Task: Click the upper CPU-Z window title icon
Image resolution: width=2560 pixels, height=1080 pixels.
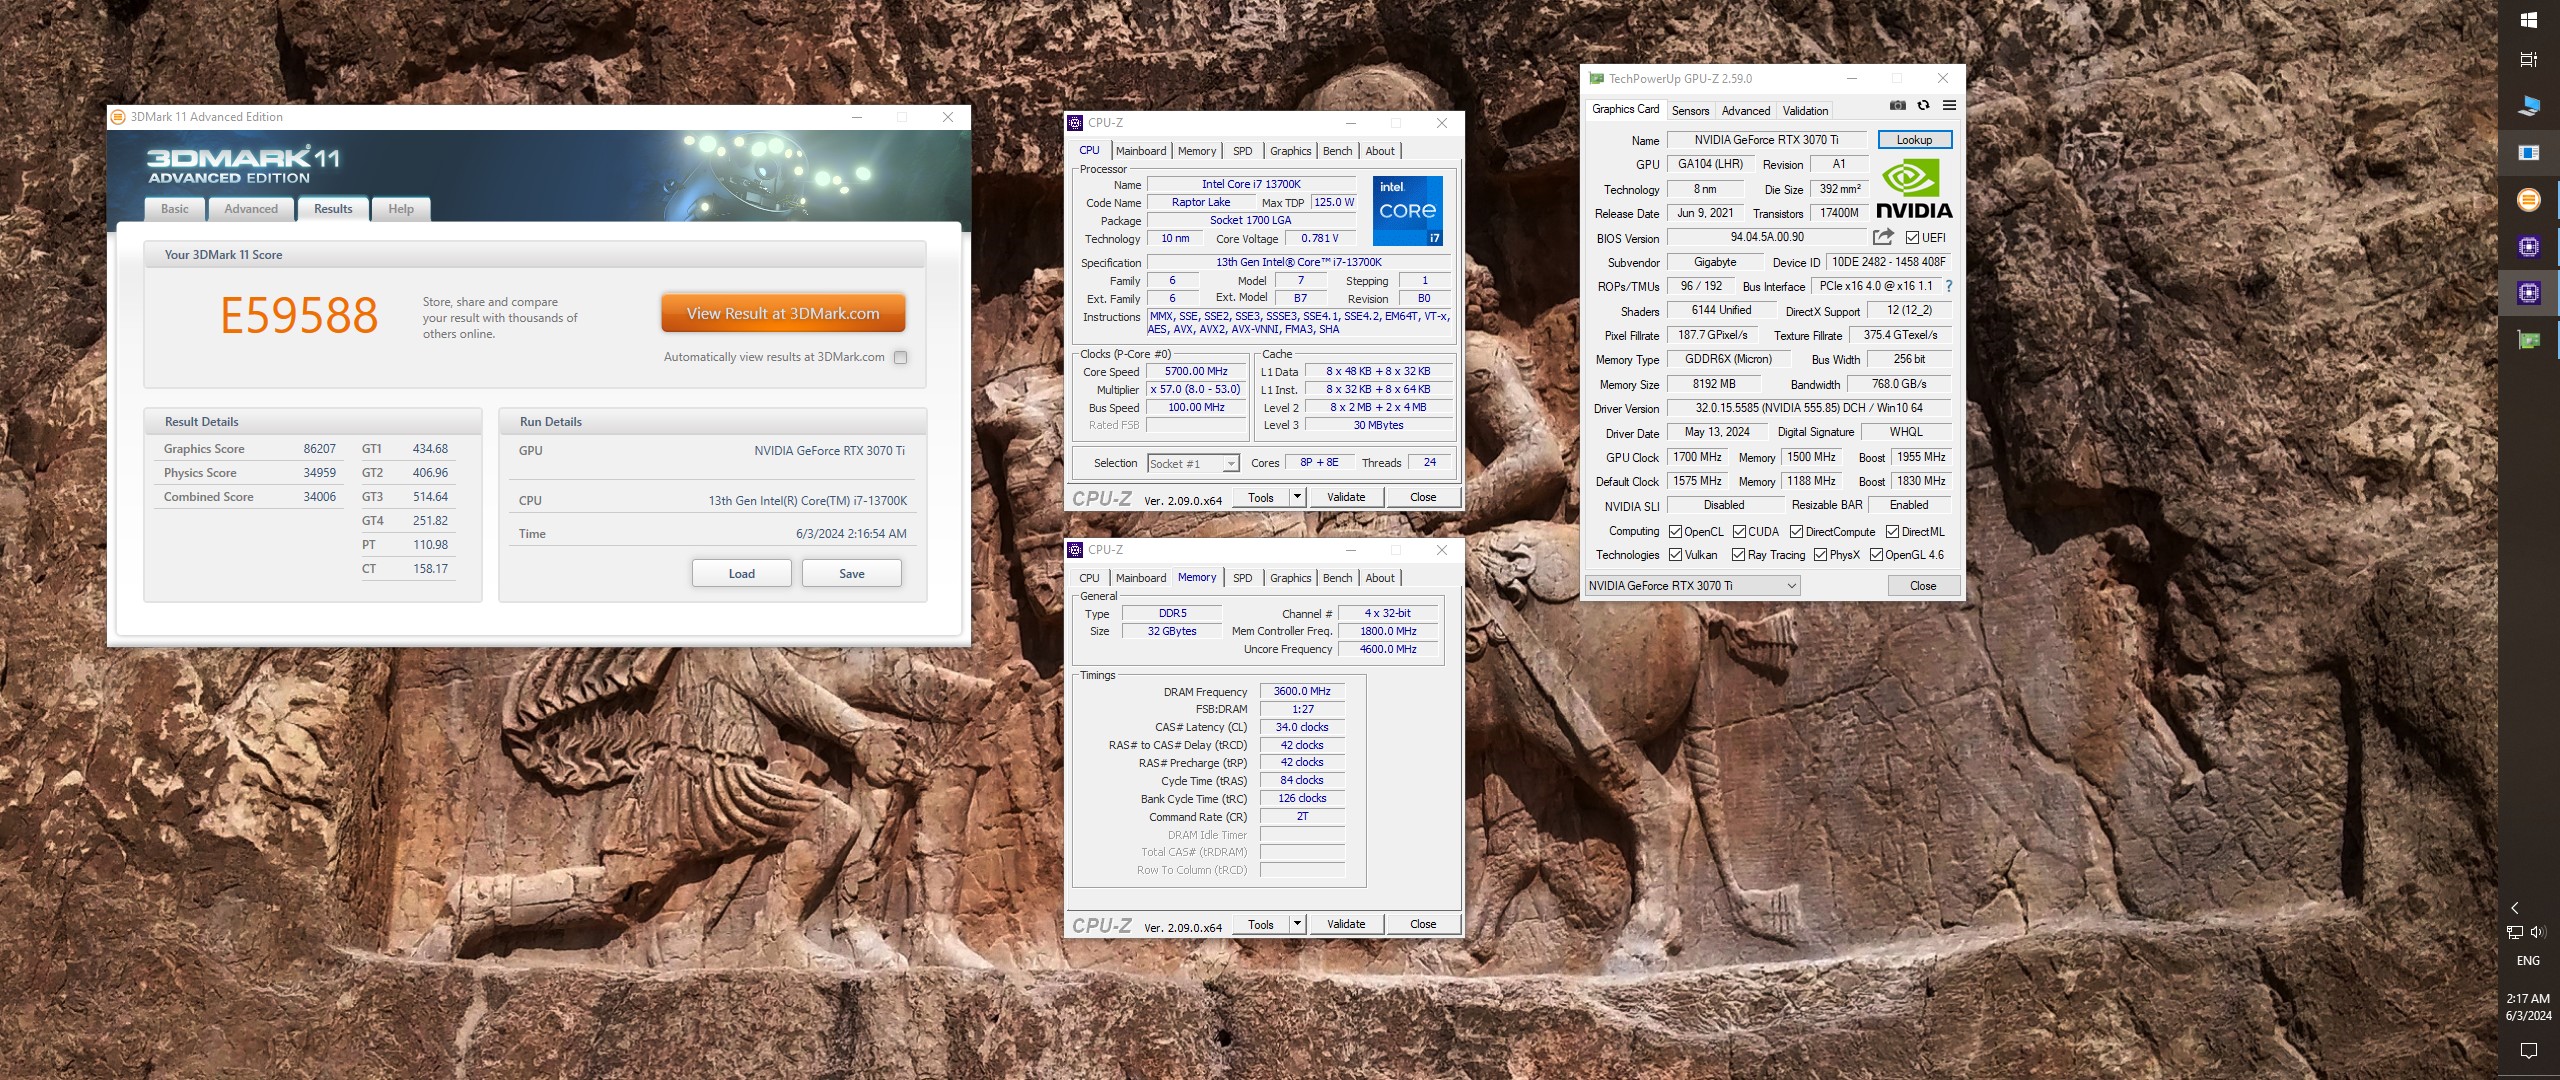Action: pos(1076,123)
